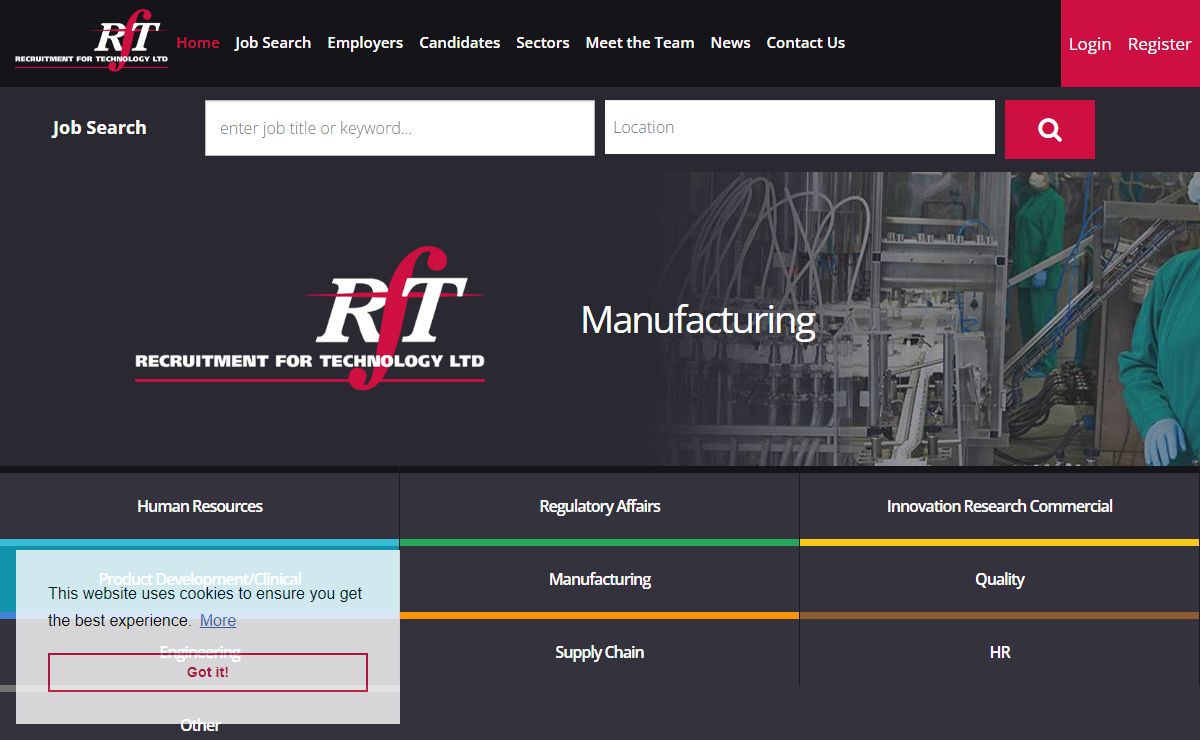The image size is (1200, 740).
Task: Focus the job title or keyword field
Action: (x=400, y=128)
